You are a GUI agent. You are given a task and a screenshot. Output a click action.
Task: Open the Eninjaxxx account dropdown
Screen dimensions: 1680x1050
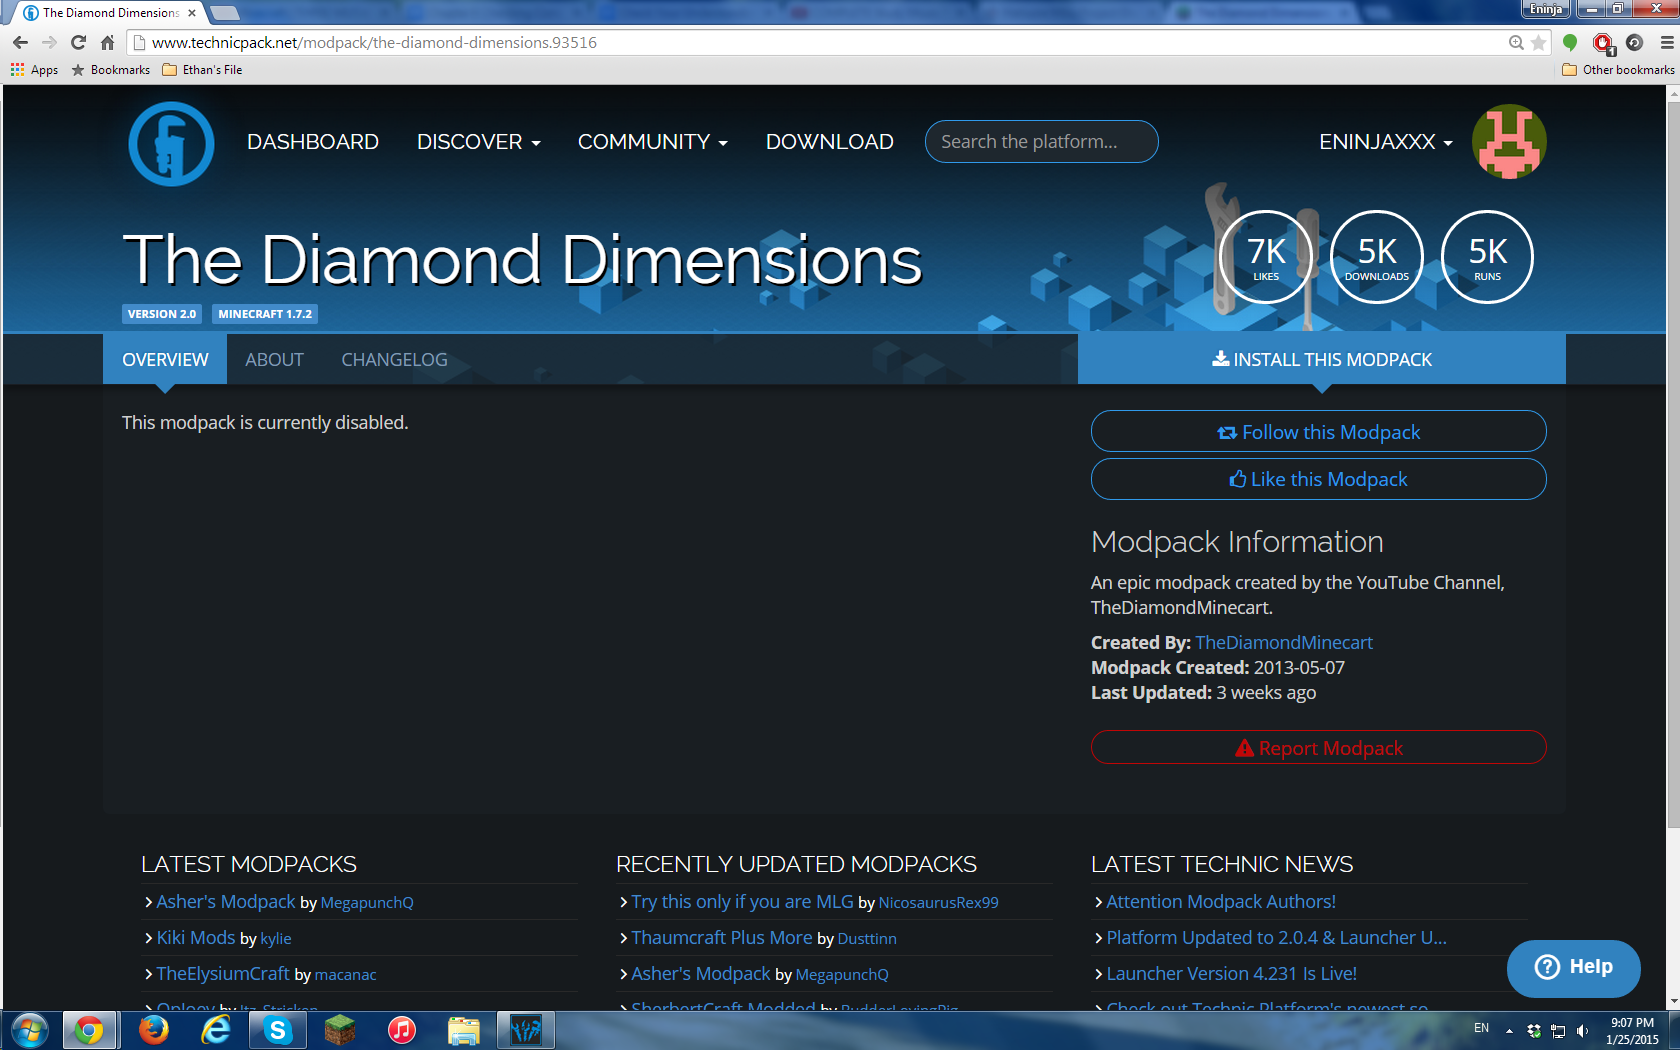[x=1386, y=142]
